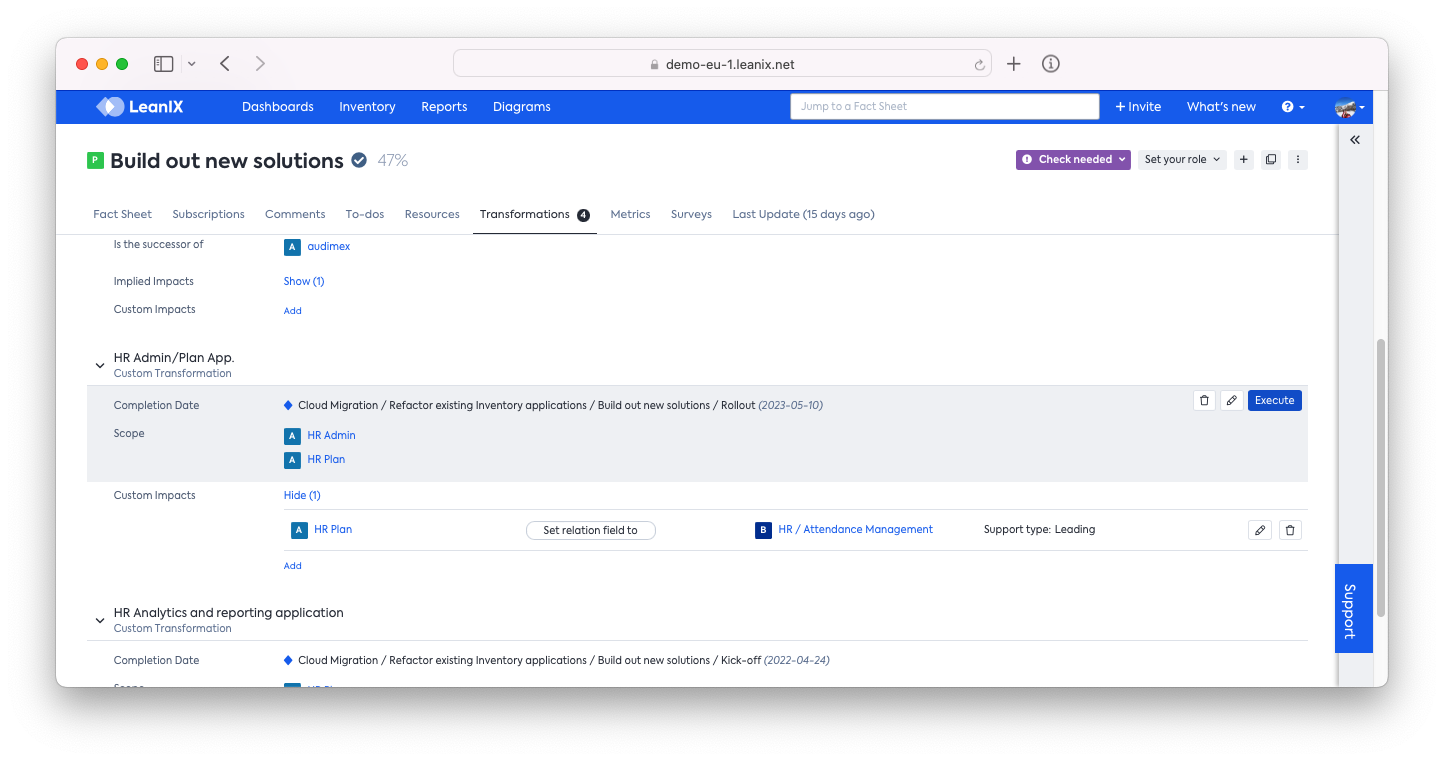
Task: Click the Execute button
Action: 1275,400
